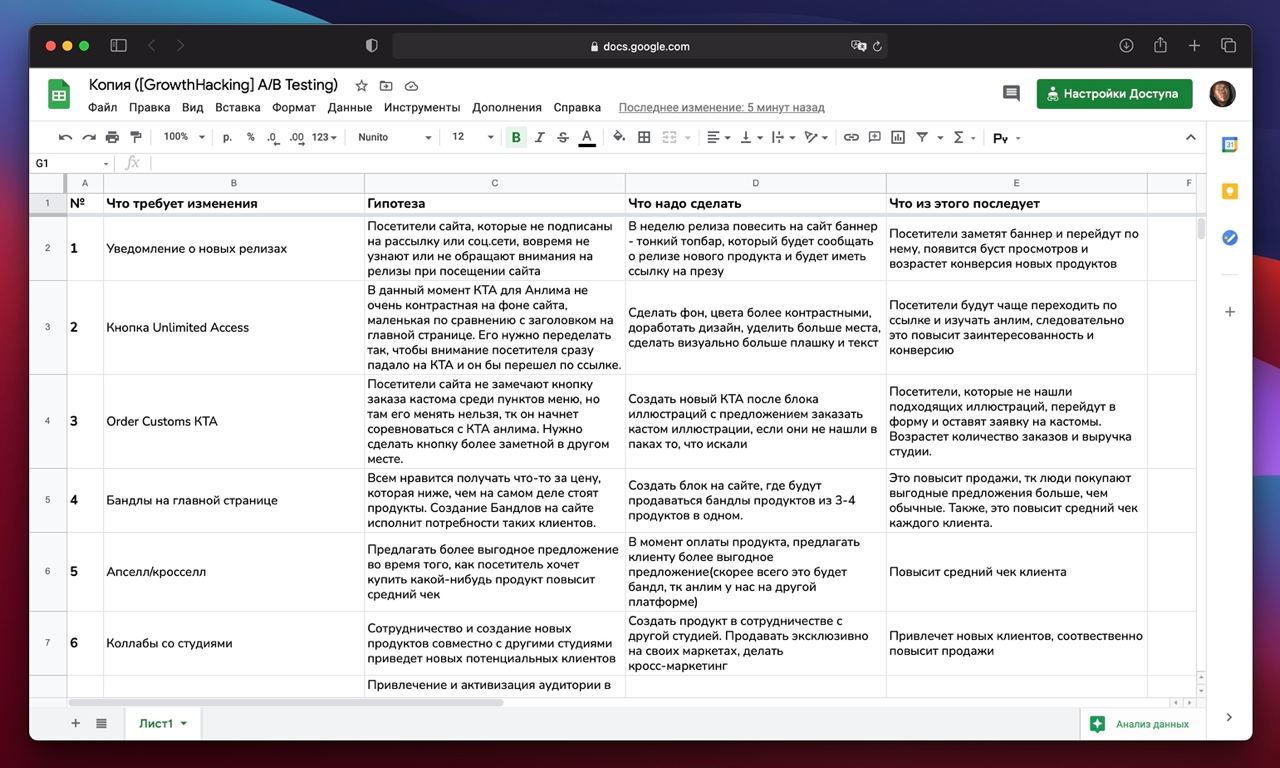Viewport: 1280px width, 768px height.
Task: Insert a comment from toolbar
Action: (875, 137)
